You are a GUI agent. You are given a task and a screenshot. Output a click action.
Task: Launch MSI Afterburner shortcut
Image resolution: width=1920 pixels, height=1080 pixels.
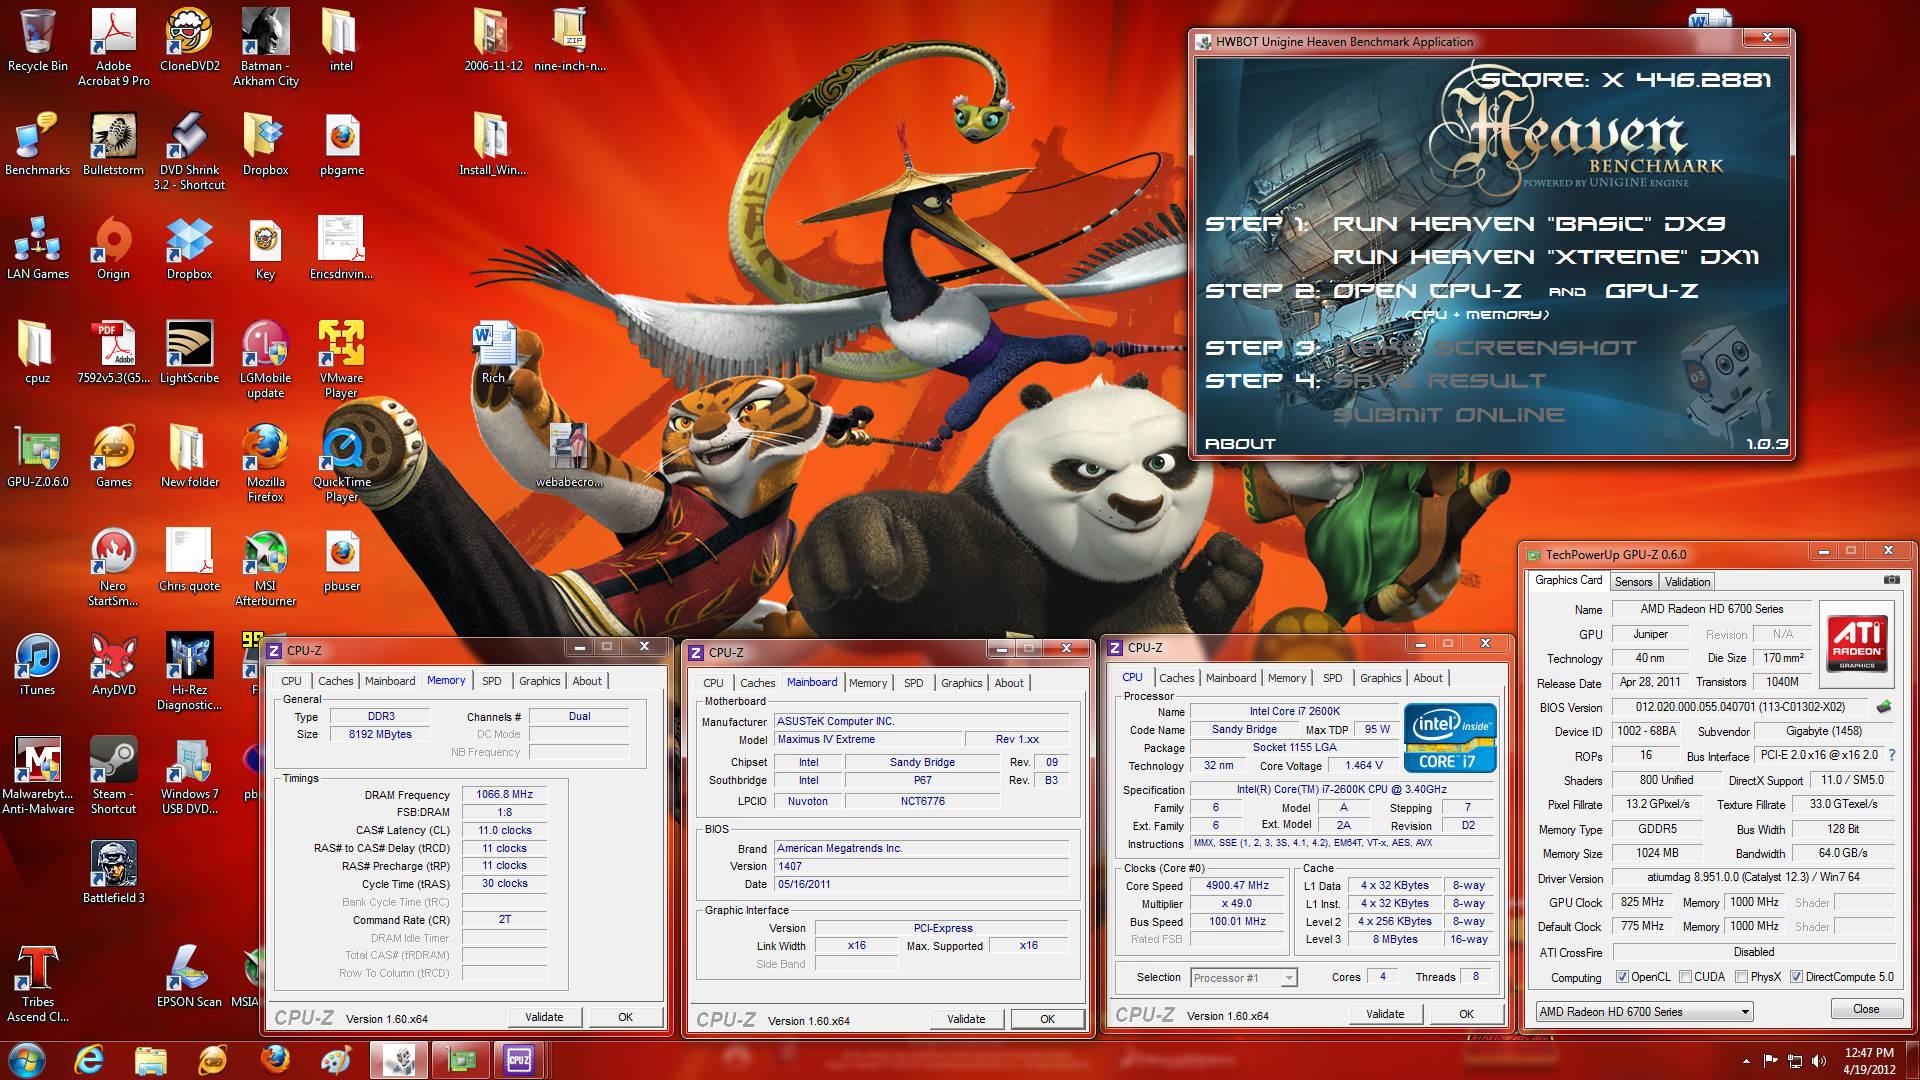click(x=266, y=566)
